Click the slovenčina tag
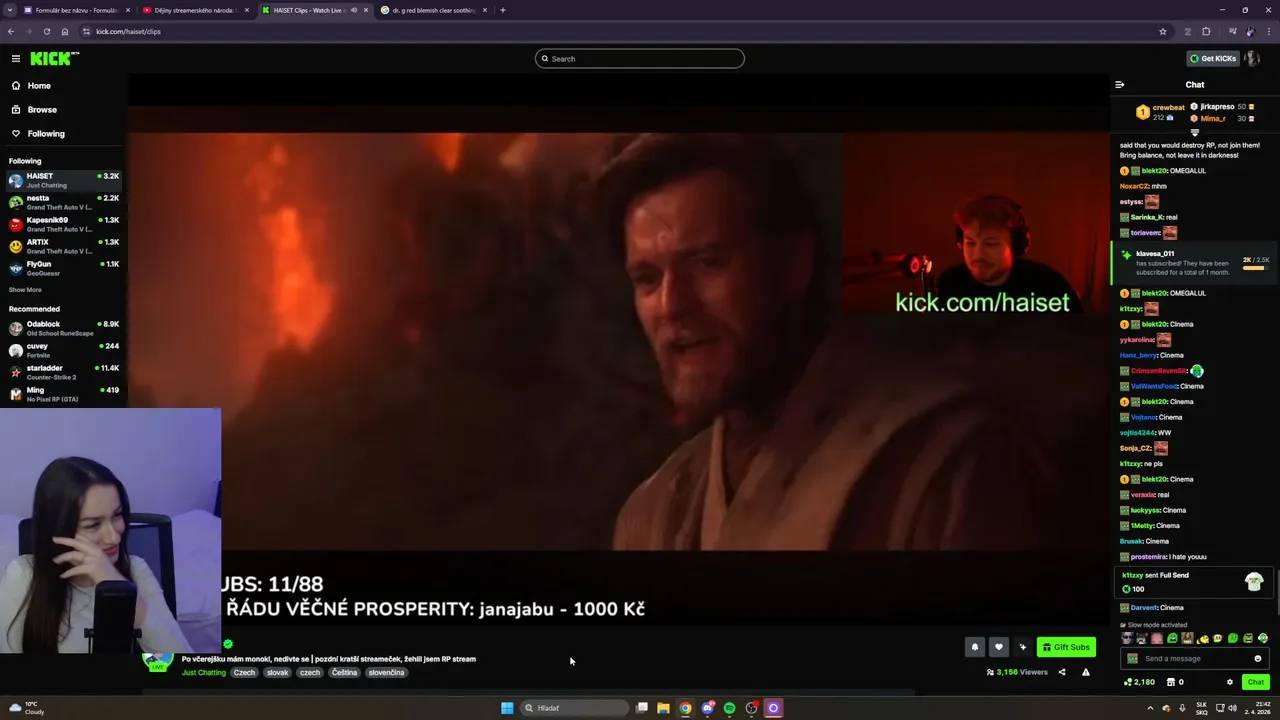 [x=386, y=673]
